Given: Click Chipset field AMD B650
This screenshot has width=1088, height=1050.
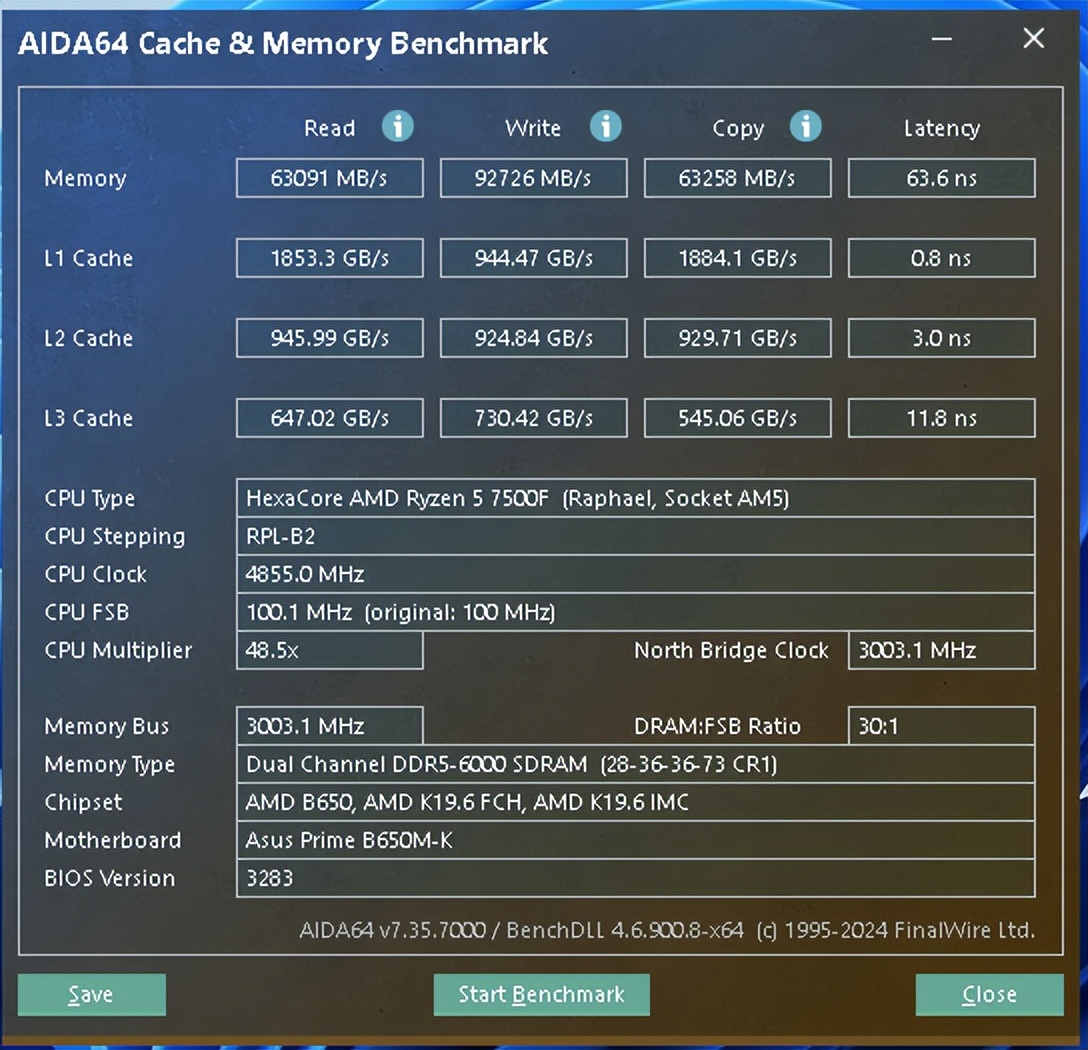Looking at the screenshot, I should tap(636, 802).
